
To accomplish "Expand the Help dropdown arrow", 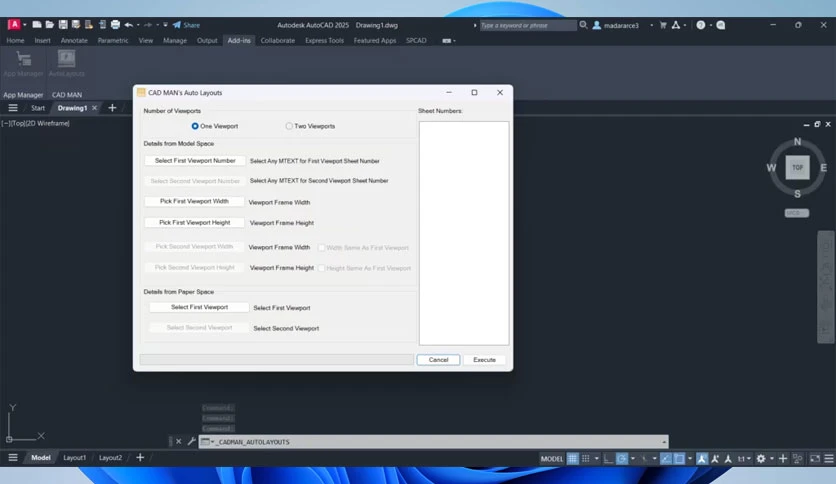I will pos(711,25).
